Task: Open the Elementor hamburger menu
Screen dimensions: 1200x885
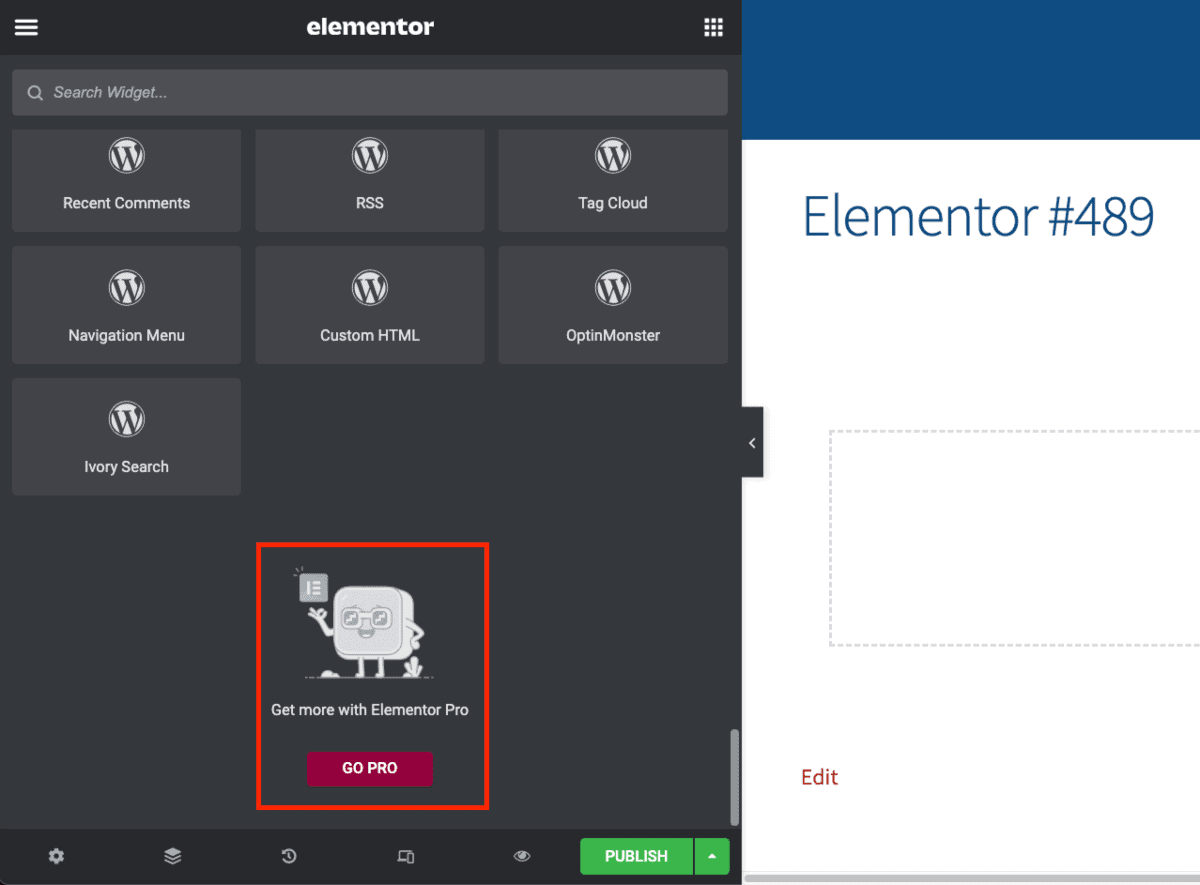Action: (x=26, y=27)
